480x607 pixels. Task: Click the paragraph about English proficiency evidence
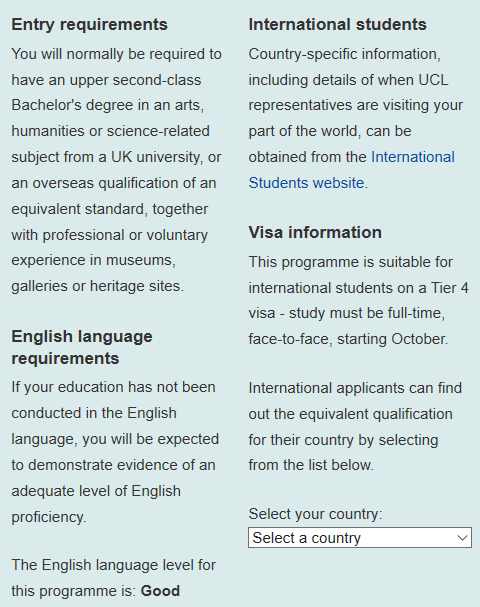pos(115,452)
